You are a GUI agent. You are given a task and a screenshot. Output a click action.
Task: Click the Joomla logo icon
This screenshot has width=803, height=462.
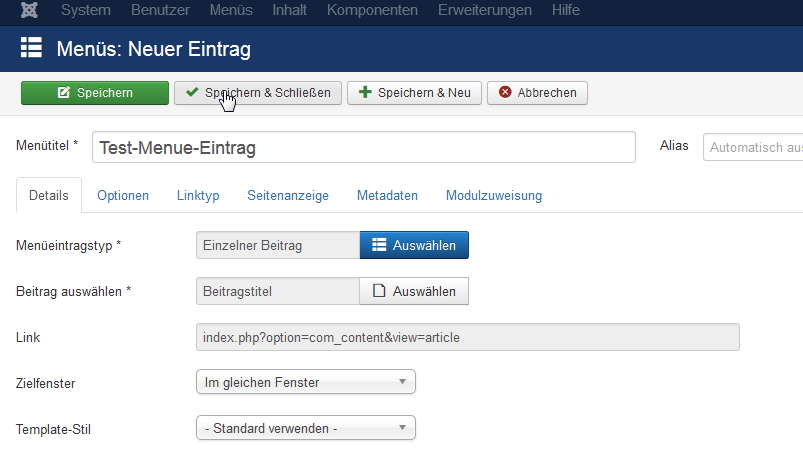[29, 10]
